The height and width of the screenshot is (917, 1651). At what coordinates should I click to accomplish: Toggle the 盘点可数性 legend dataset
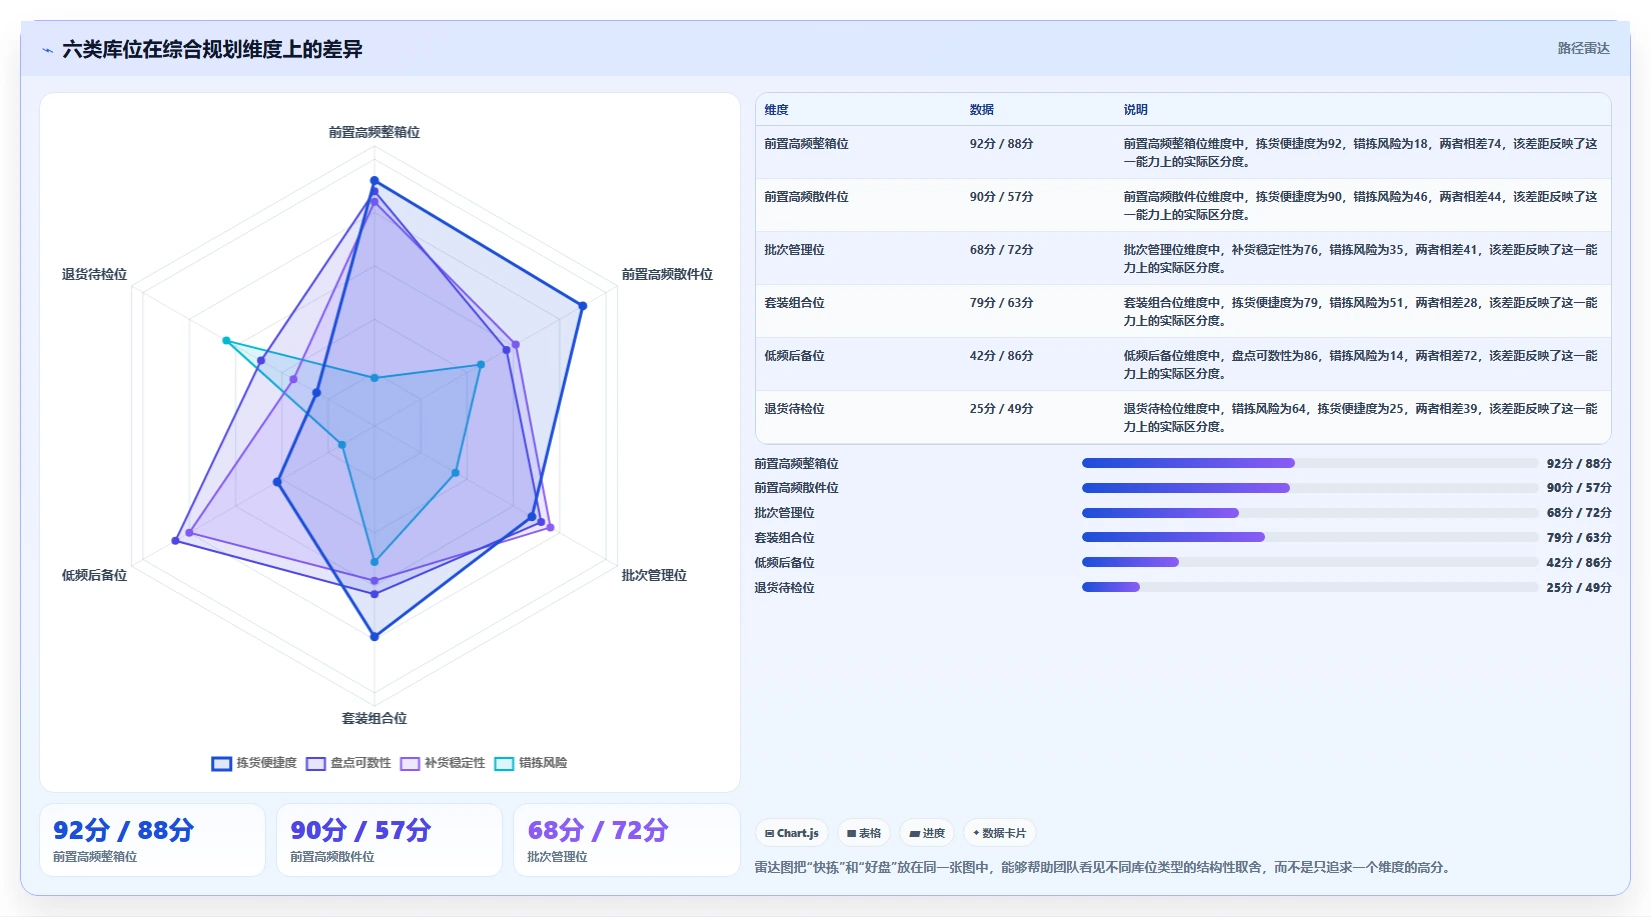pyautogui.click(x=348, y=763)
